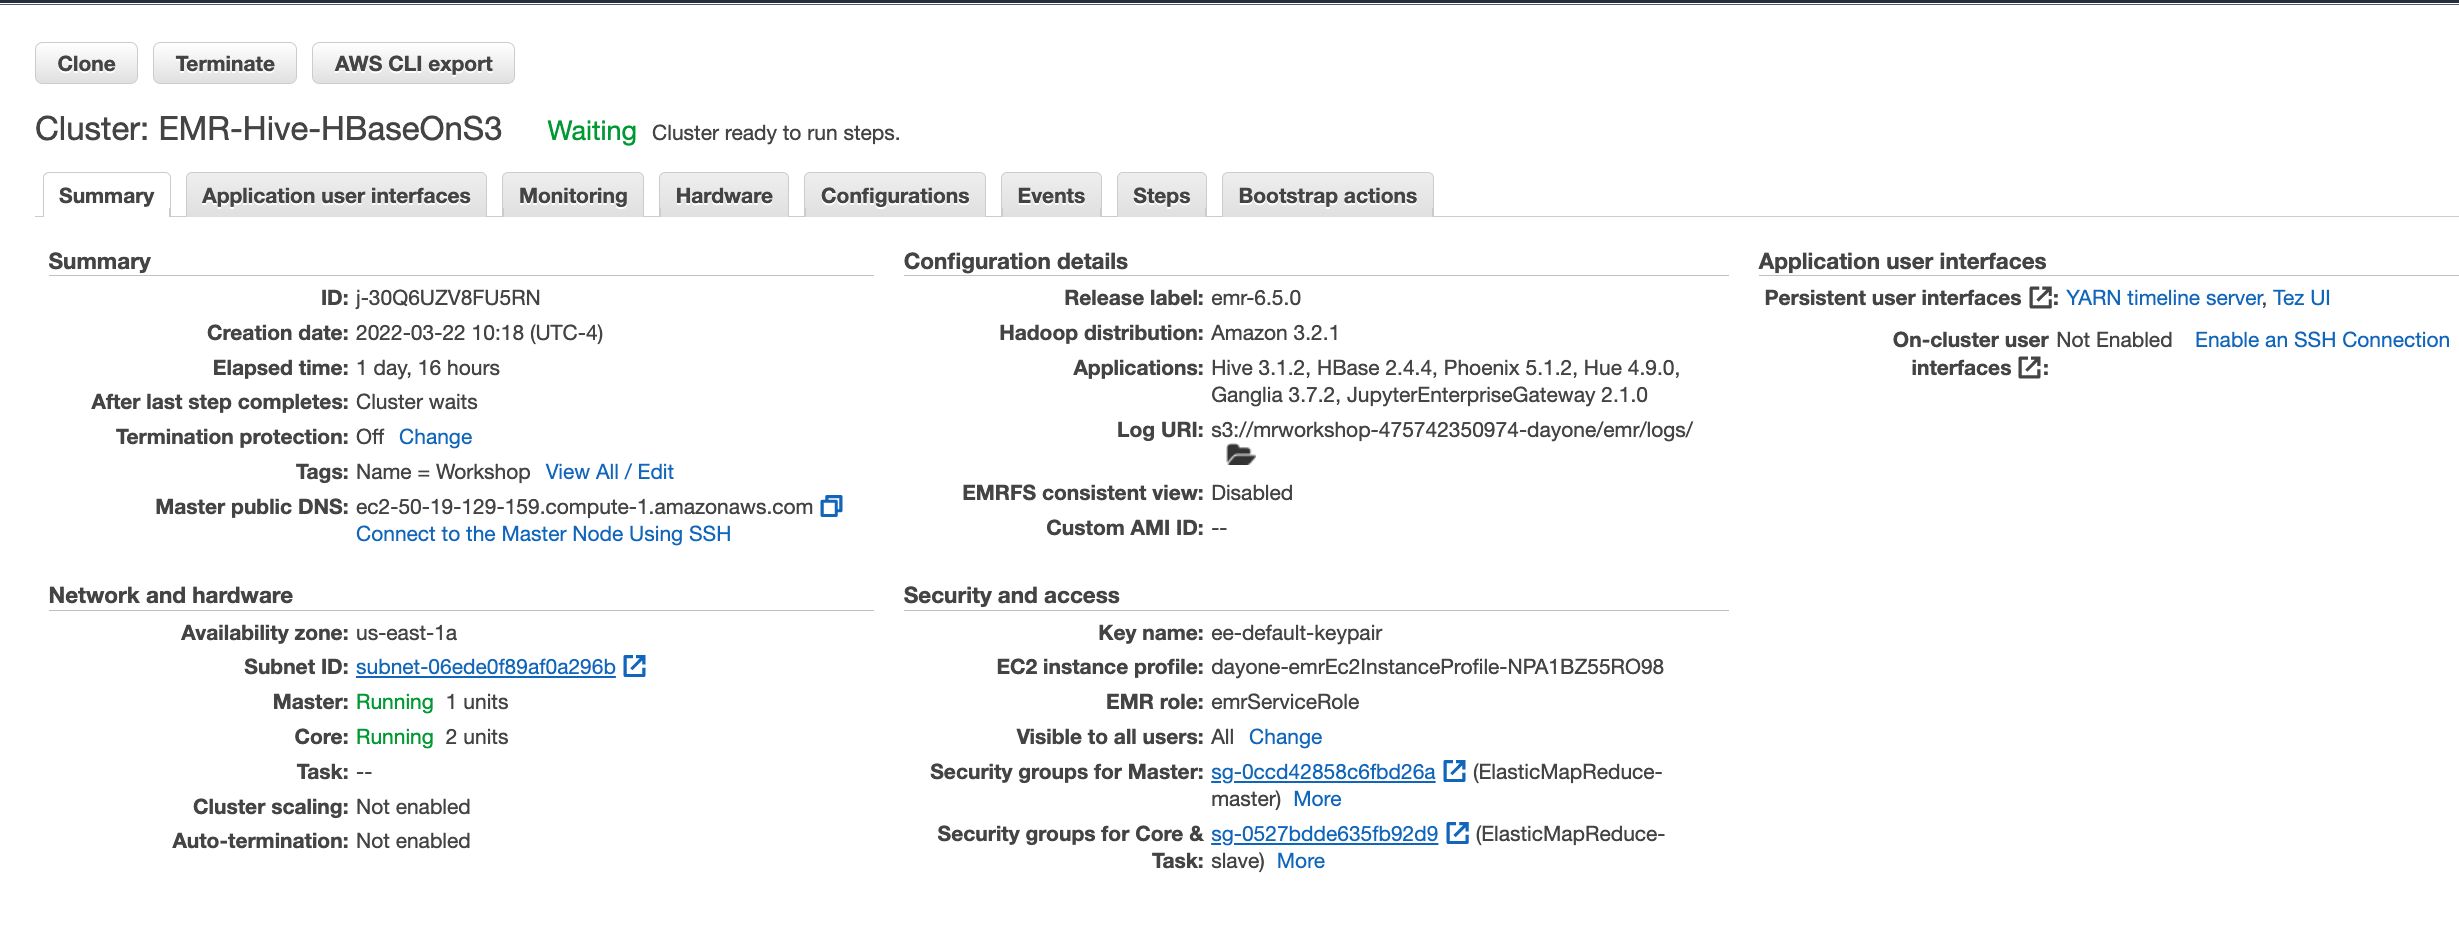This screenshot has height=932, width=2459.
Task: Open security group sg-0527bdde635fb92d9
Action: coord(1324,834)
